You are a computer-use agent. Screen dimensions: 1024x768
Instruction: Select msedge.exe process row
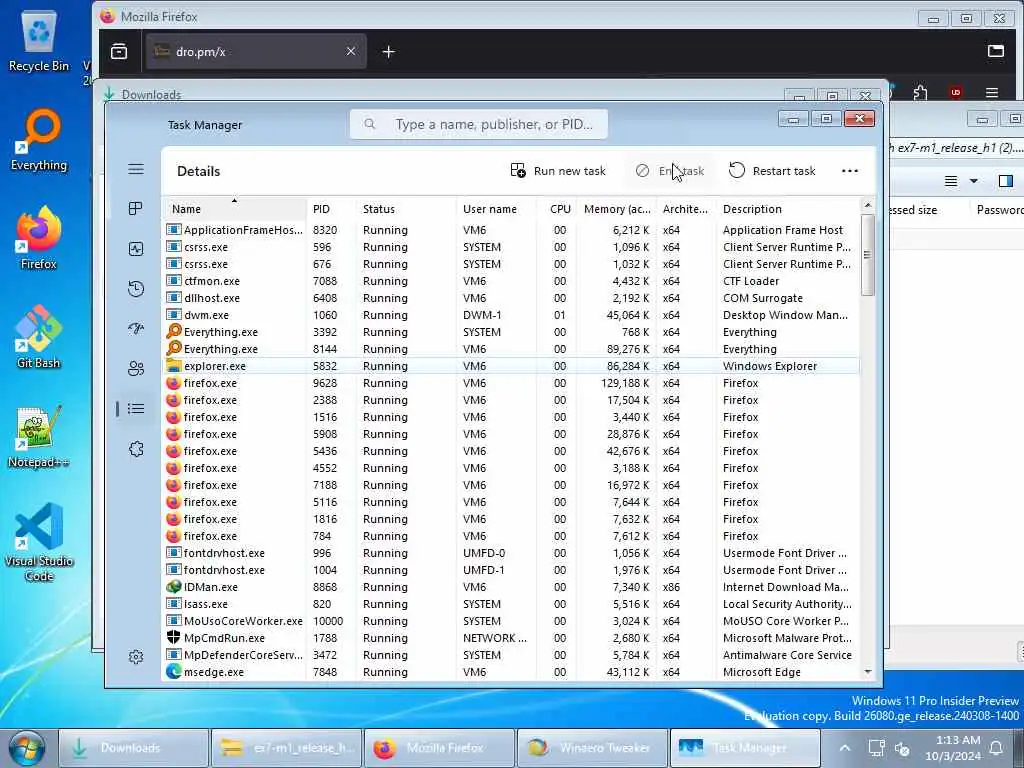point(511,672)
